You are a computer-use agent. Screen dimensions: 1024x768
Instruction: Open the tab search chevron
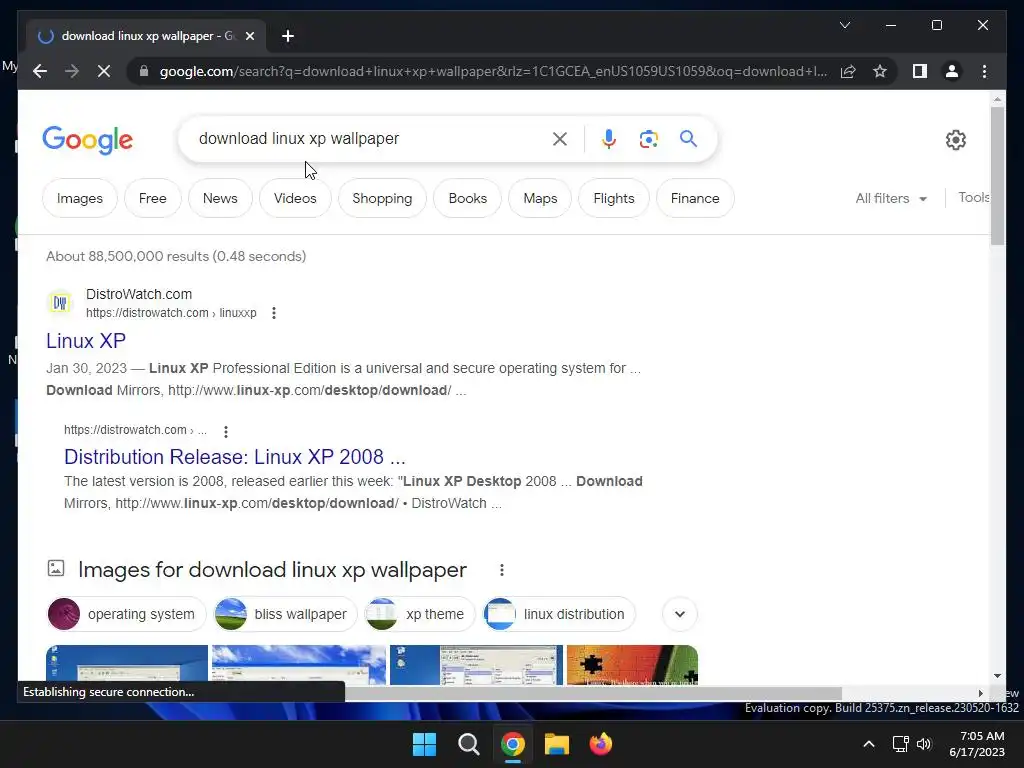844,25
